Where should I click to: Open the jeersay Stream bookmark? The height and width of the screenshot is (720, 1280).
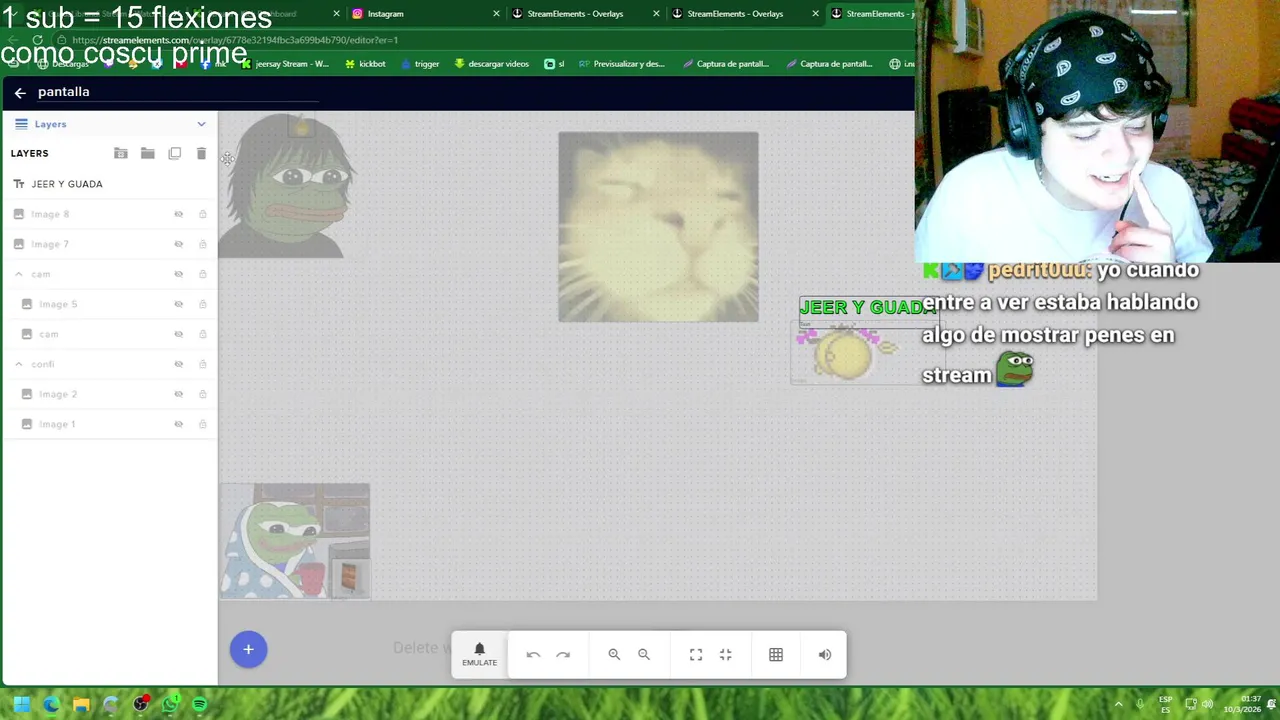point(285,64)
